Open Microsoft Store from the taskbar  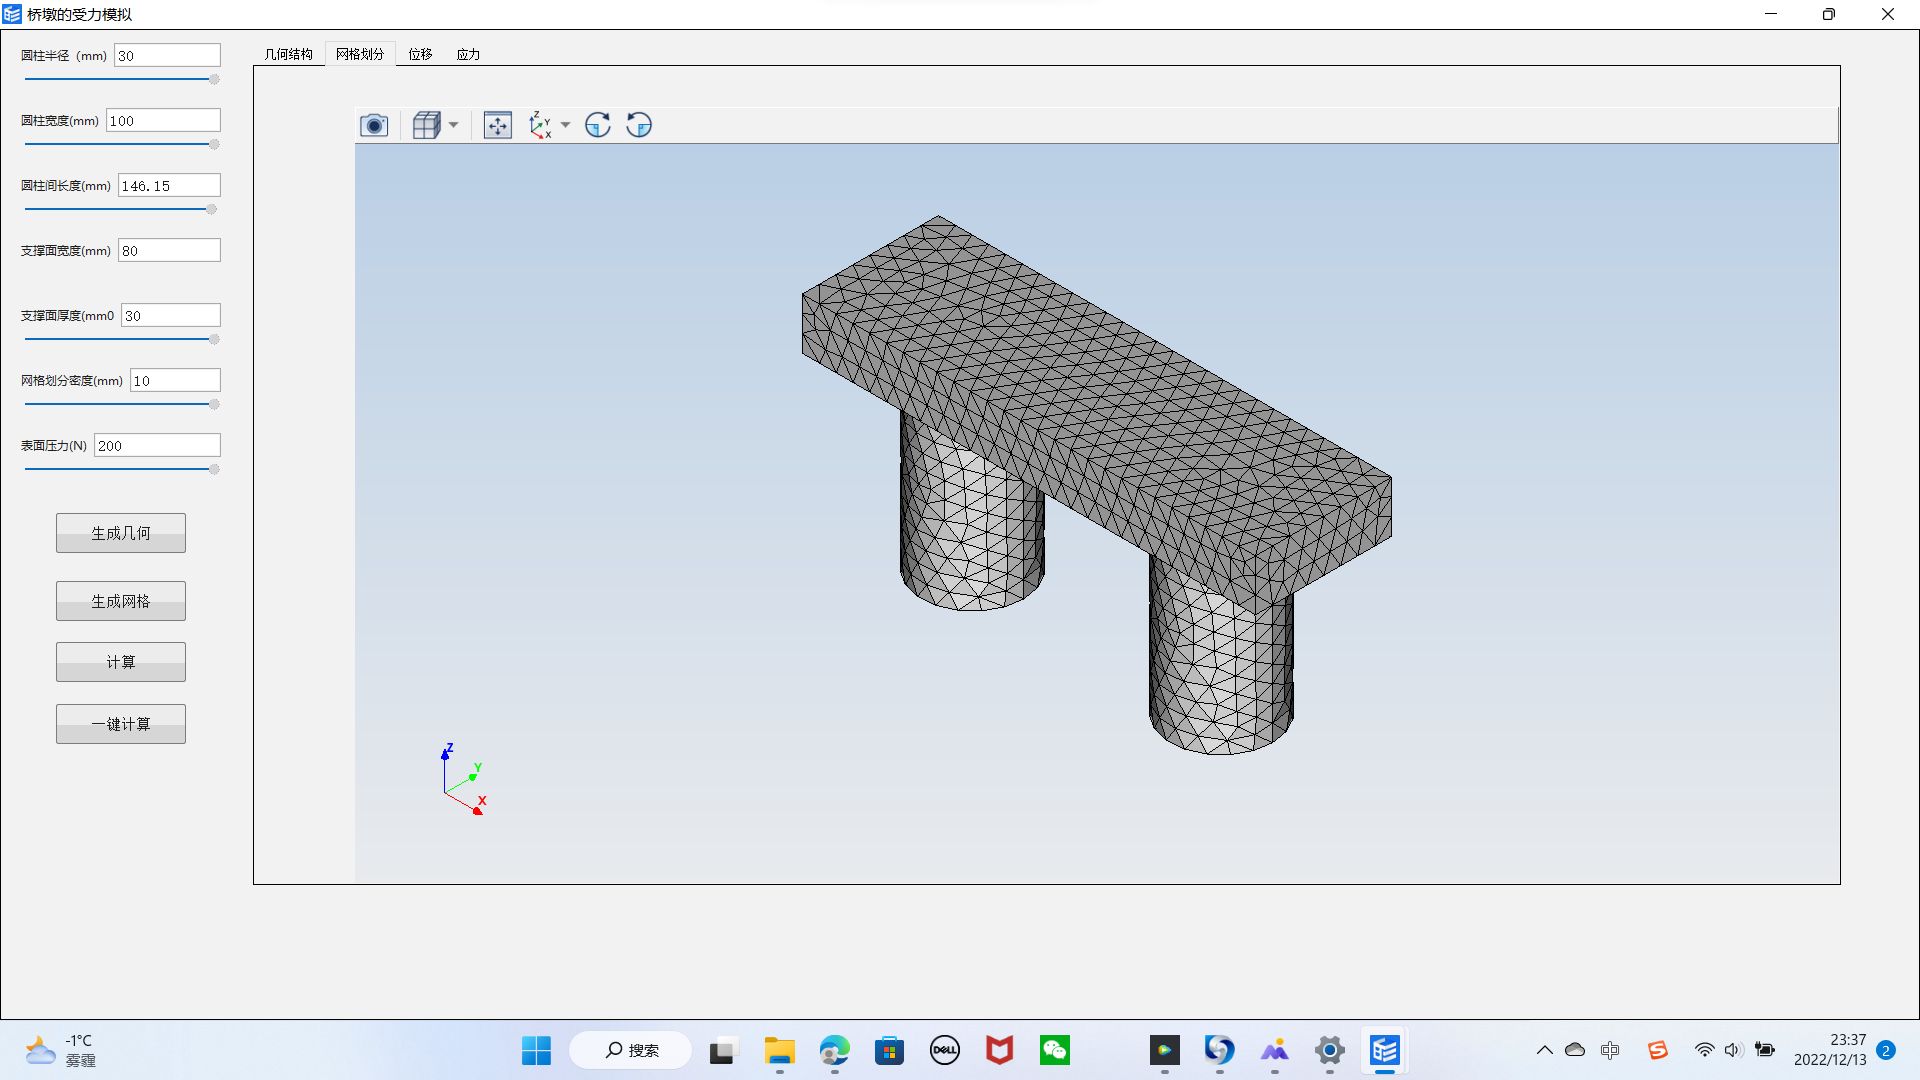(x=889, y=1050)
